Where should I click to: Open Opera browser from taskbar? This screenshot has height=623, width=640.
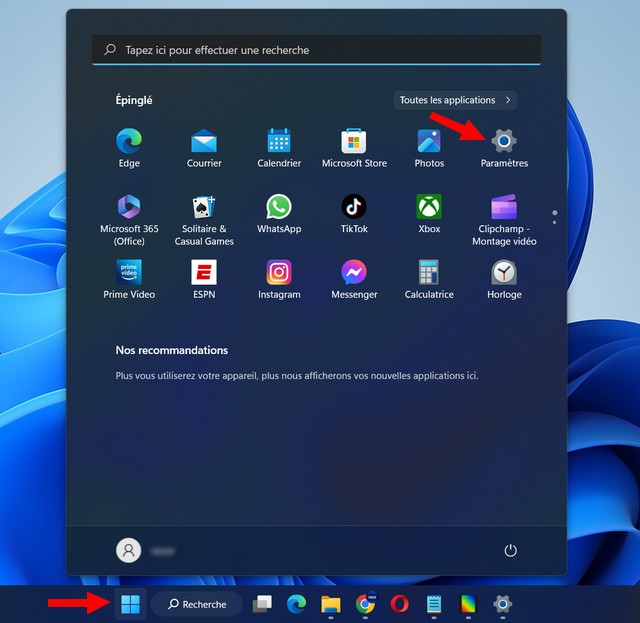coord(400,604)
